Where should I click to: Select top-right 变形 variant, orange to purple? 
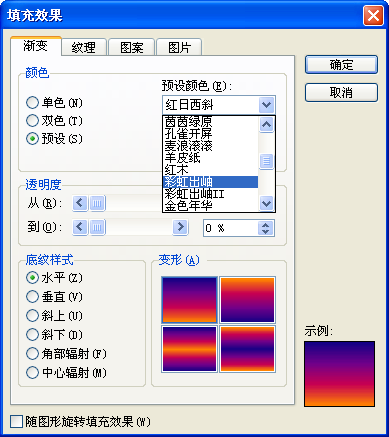(247, 300)
